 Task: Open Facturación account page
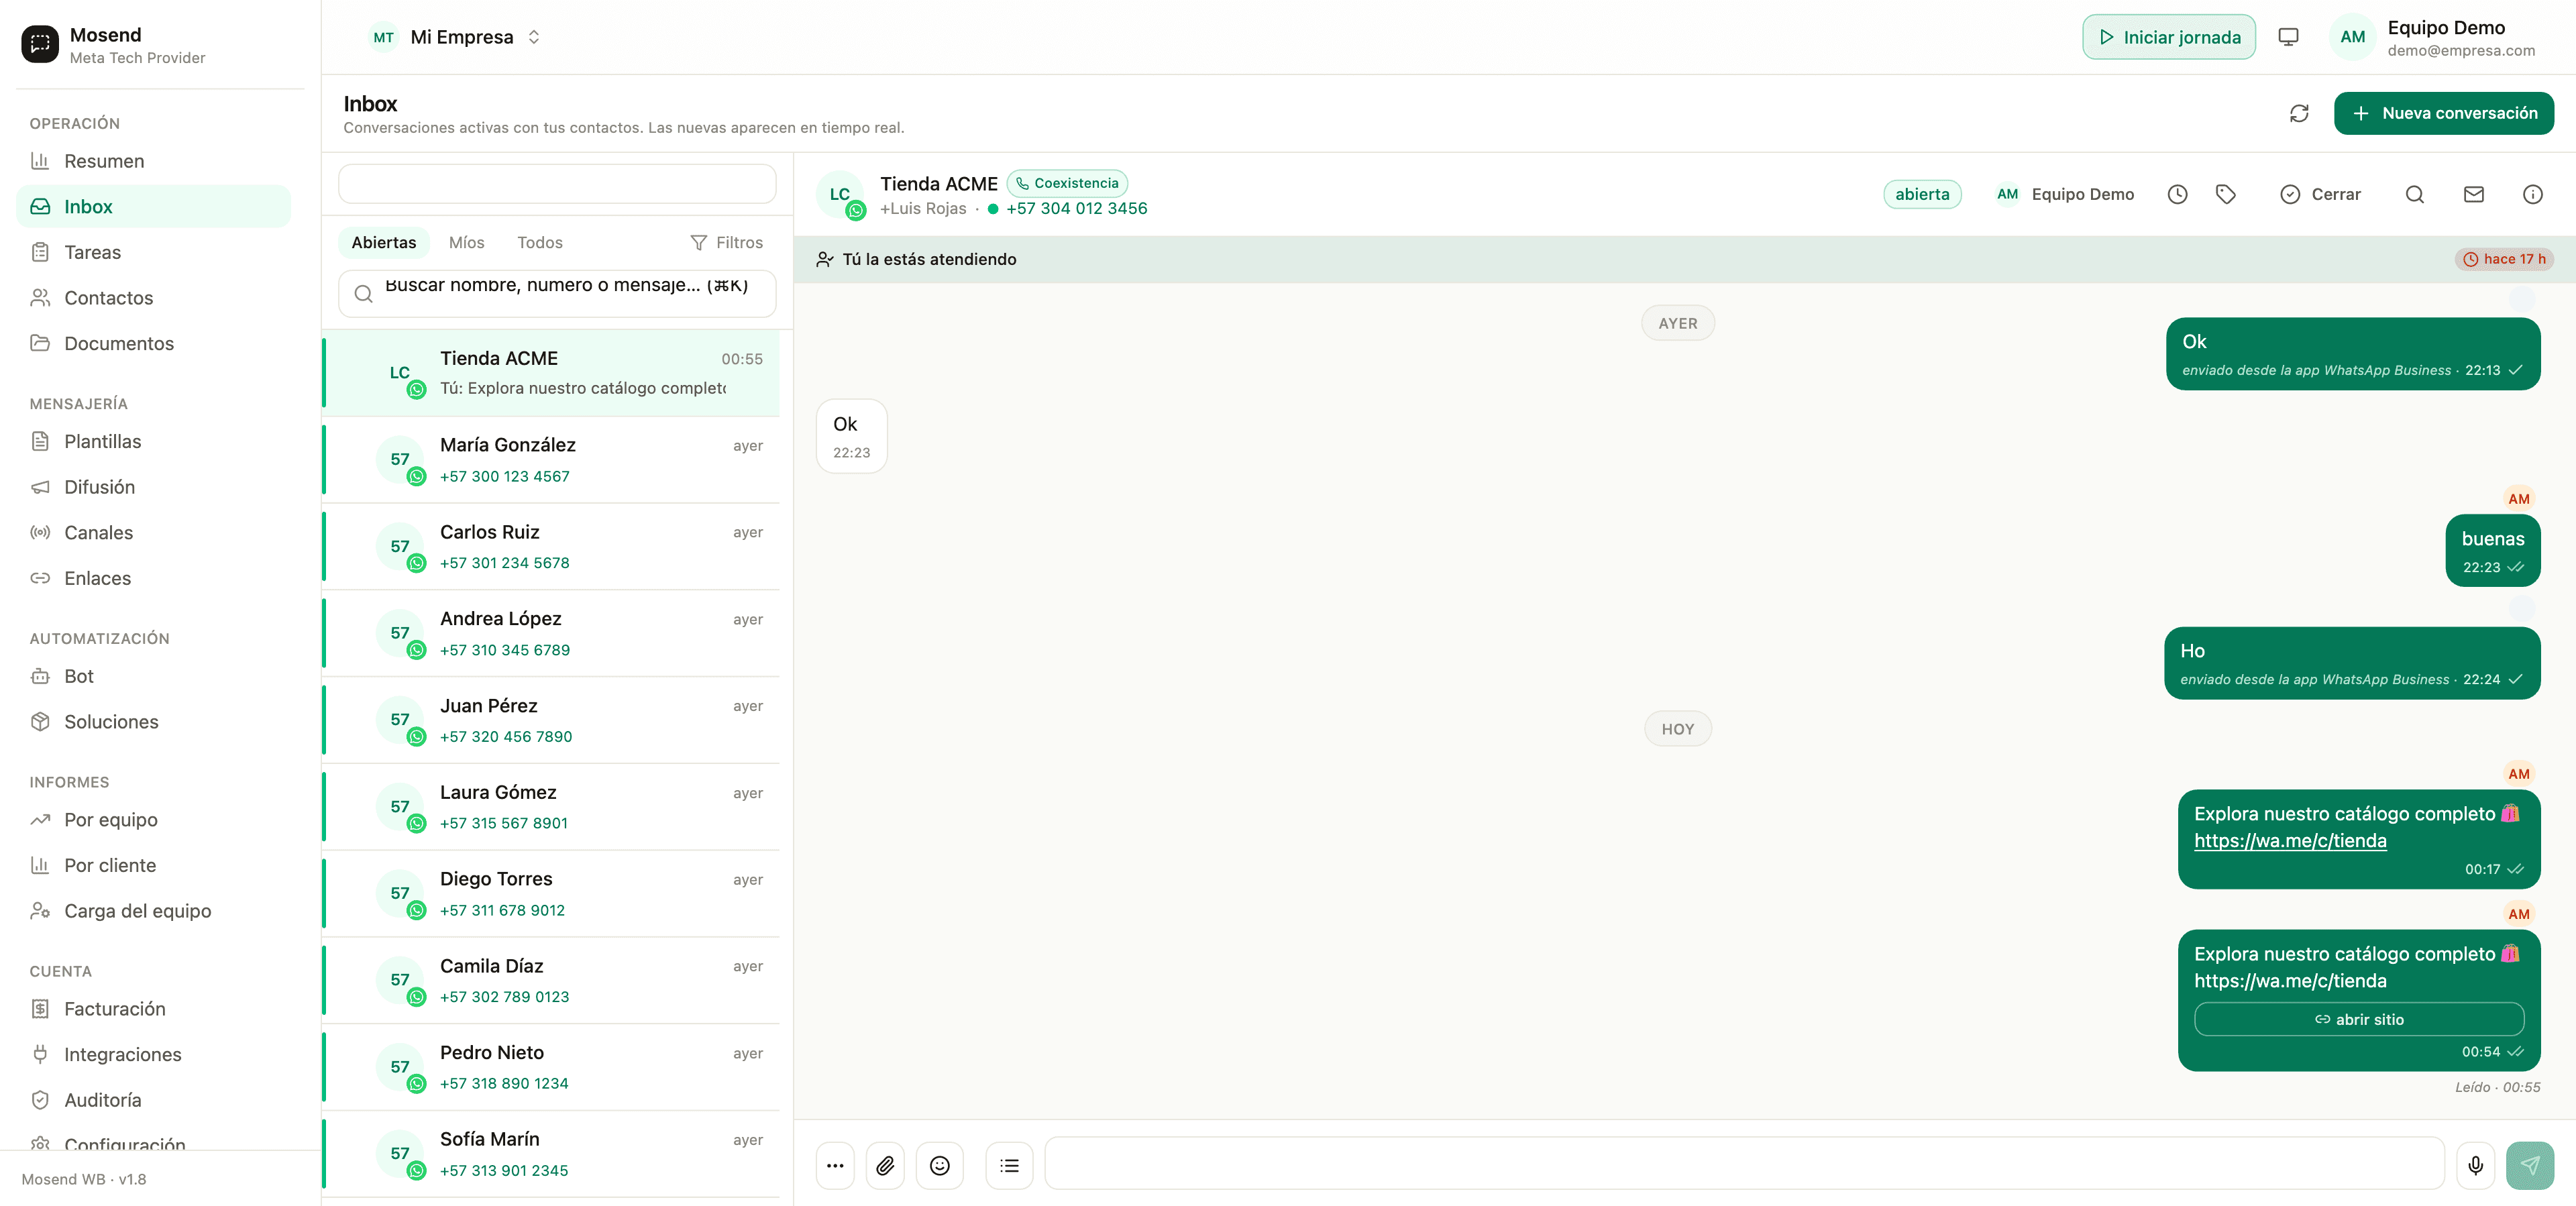[153, 1008]
